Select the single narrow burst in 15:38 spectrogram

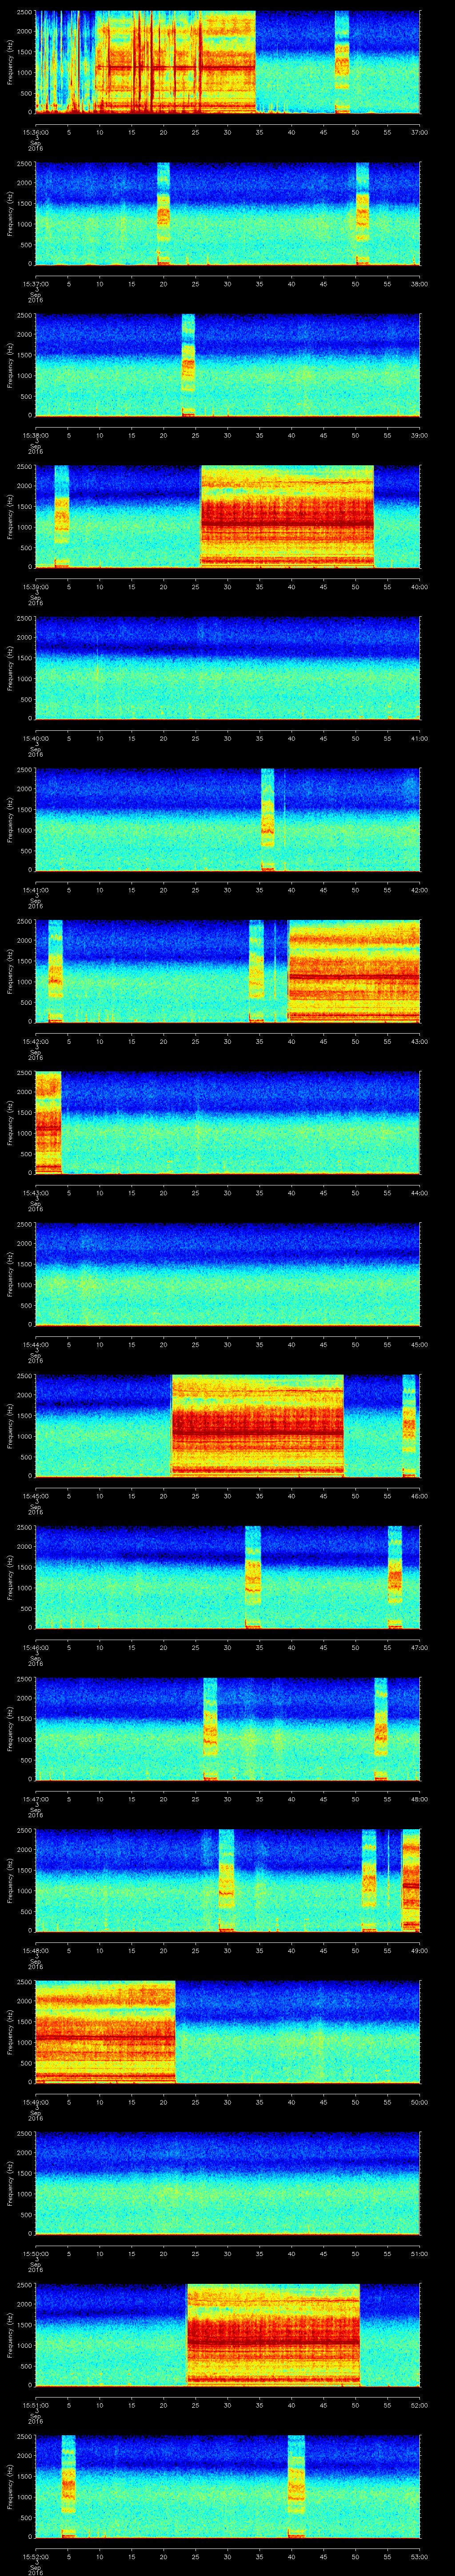point(188,364)
